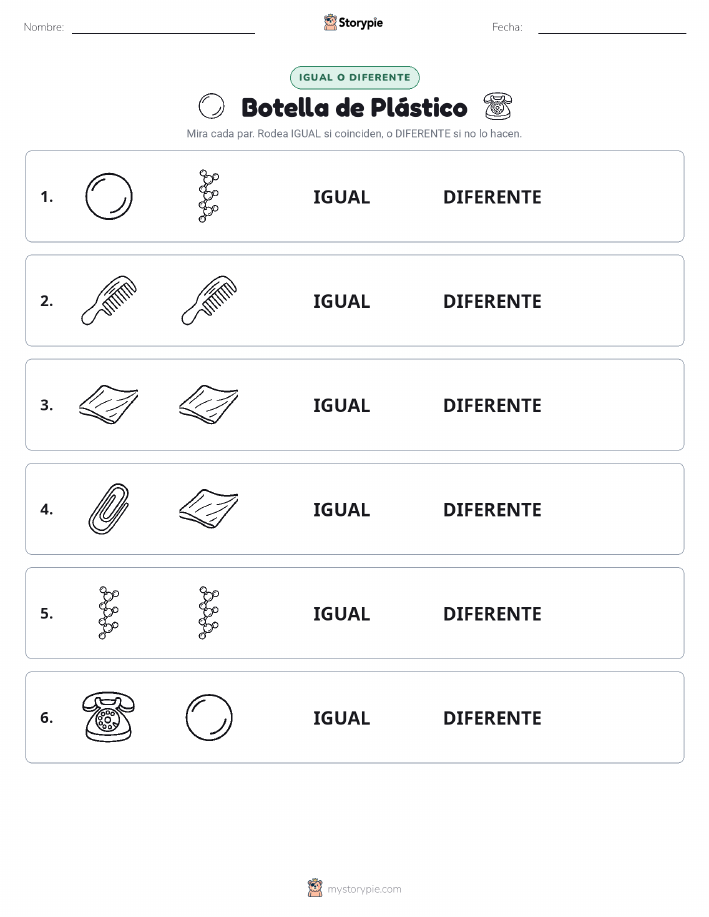
Task: Click the paperclip icon in row 4
Action: coord(109,509)
